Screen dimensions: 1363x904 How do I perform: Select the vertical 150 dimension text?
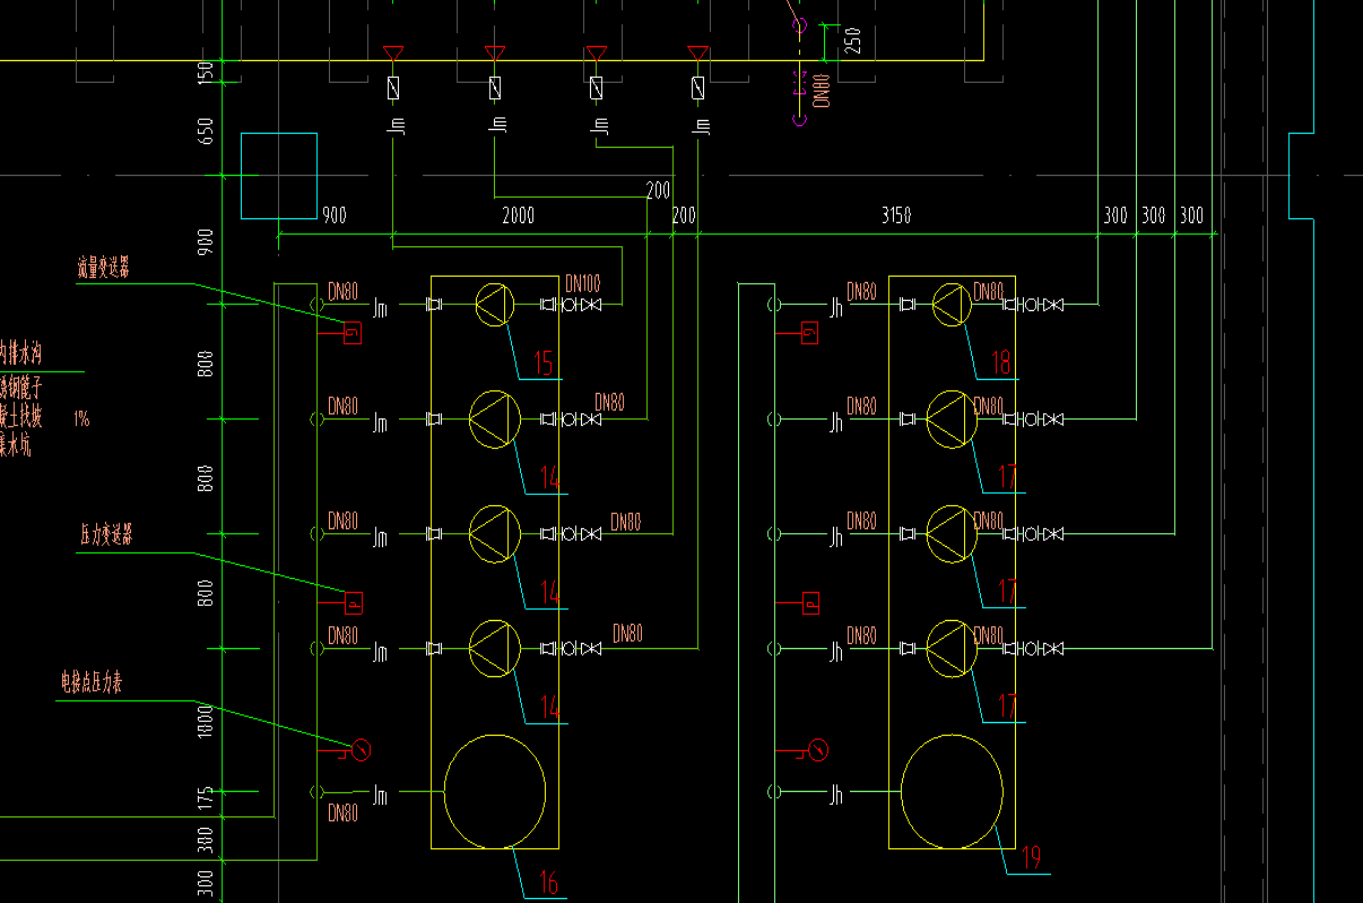[205, 72]
